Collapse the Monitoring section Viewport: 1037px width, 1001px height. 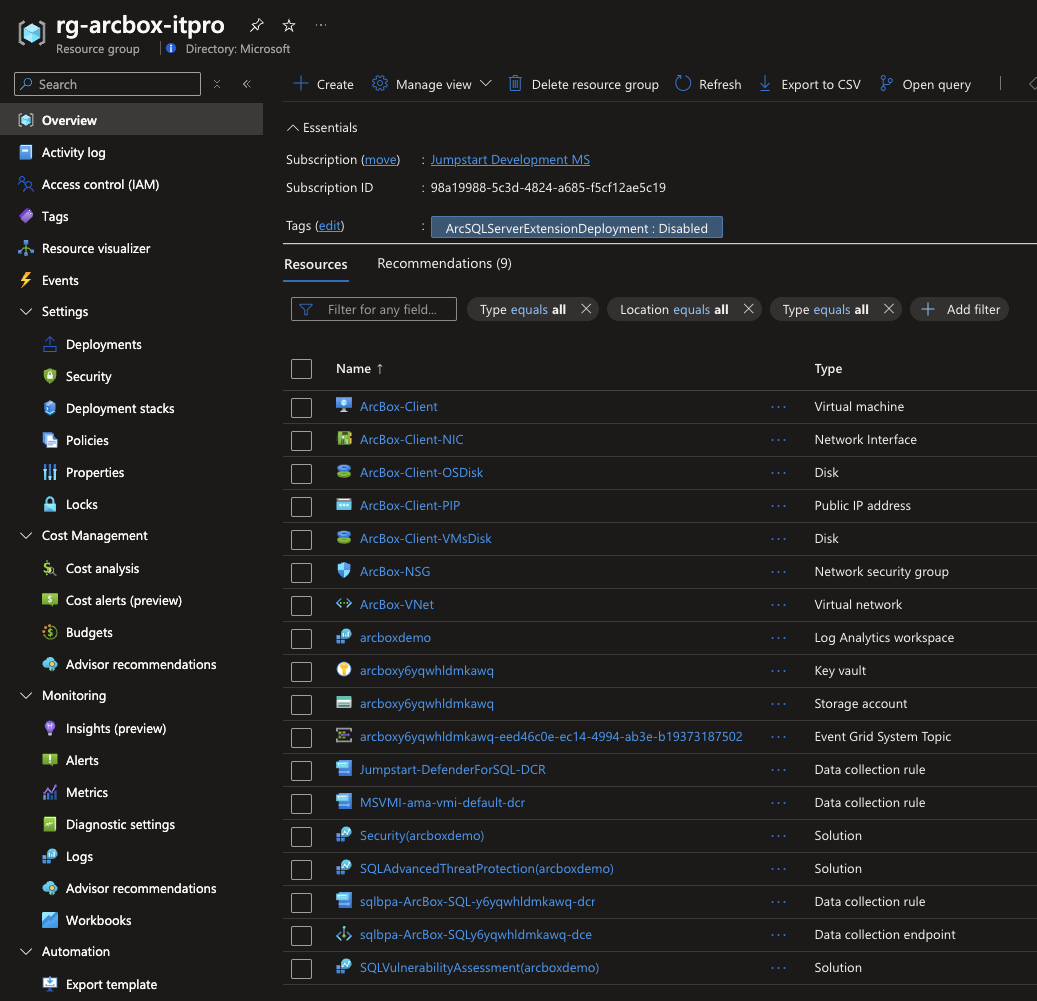(x=26, y=696)
